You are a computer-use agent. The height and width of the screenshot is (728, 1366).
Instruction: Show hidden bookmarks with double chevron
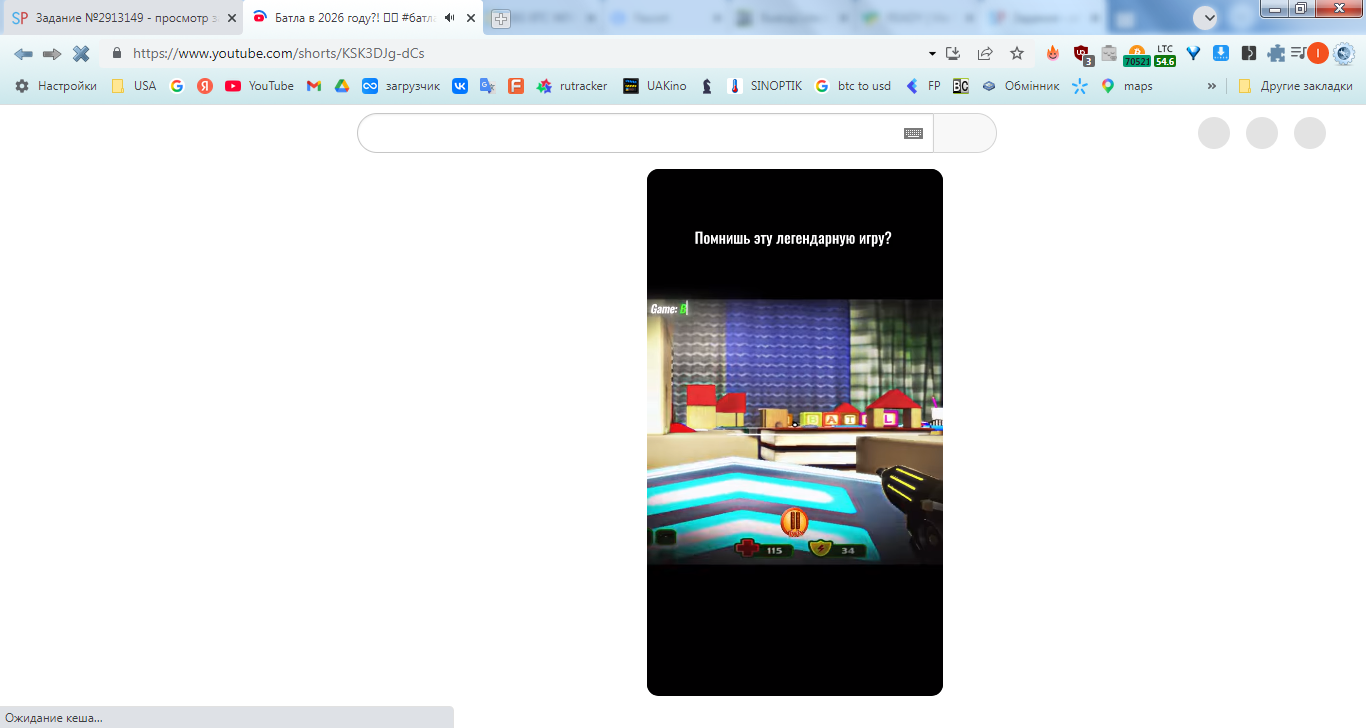1212,86
